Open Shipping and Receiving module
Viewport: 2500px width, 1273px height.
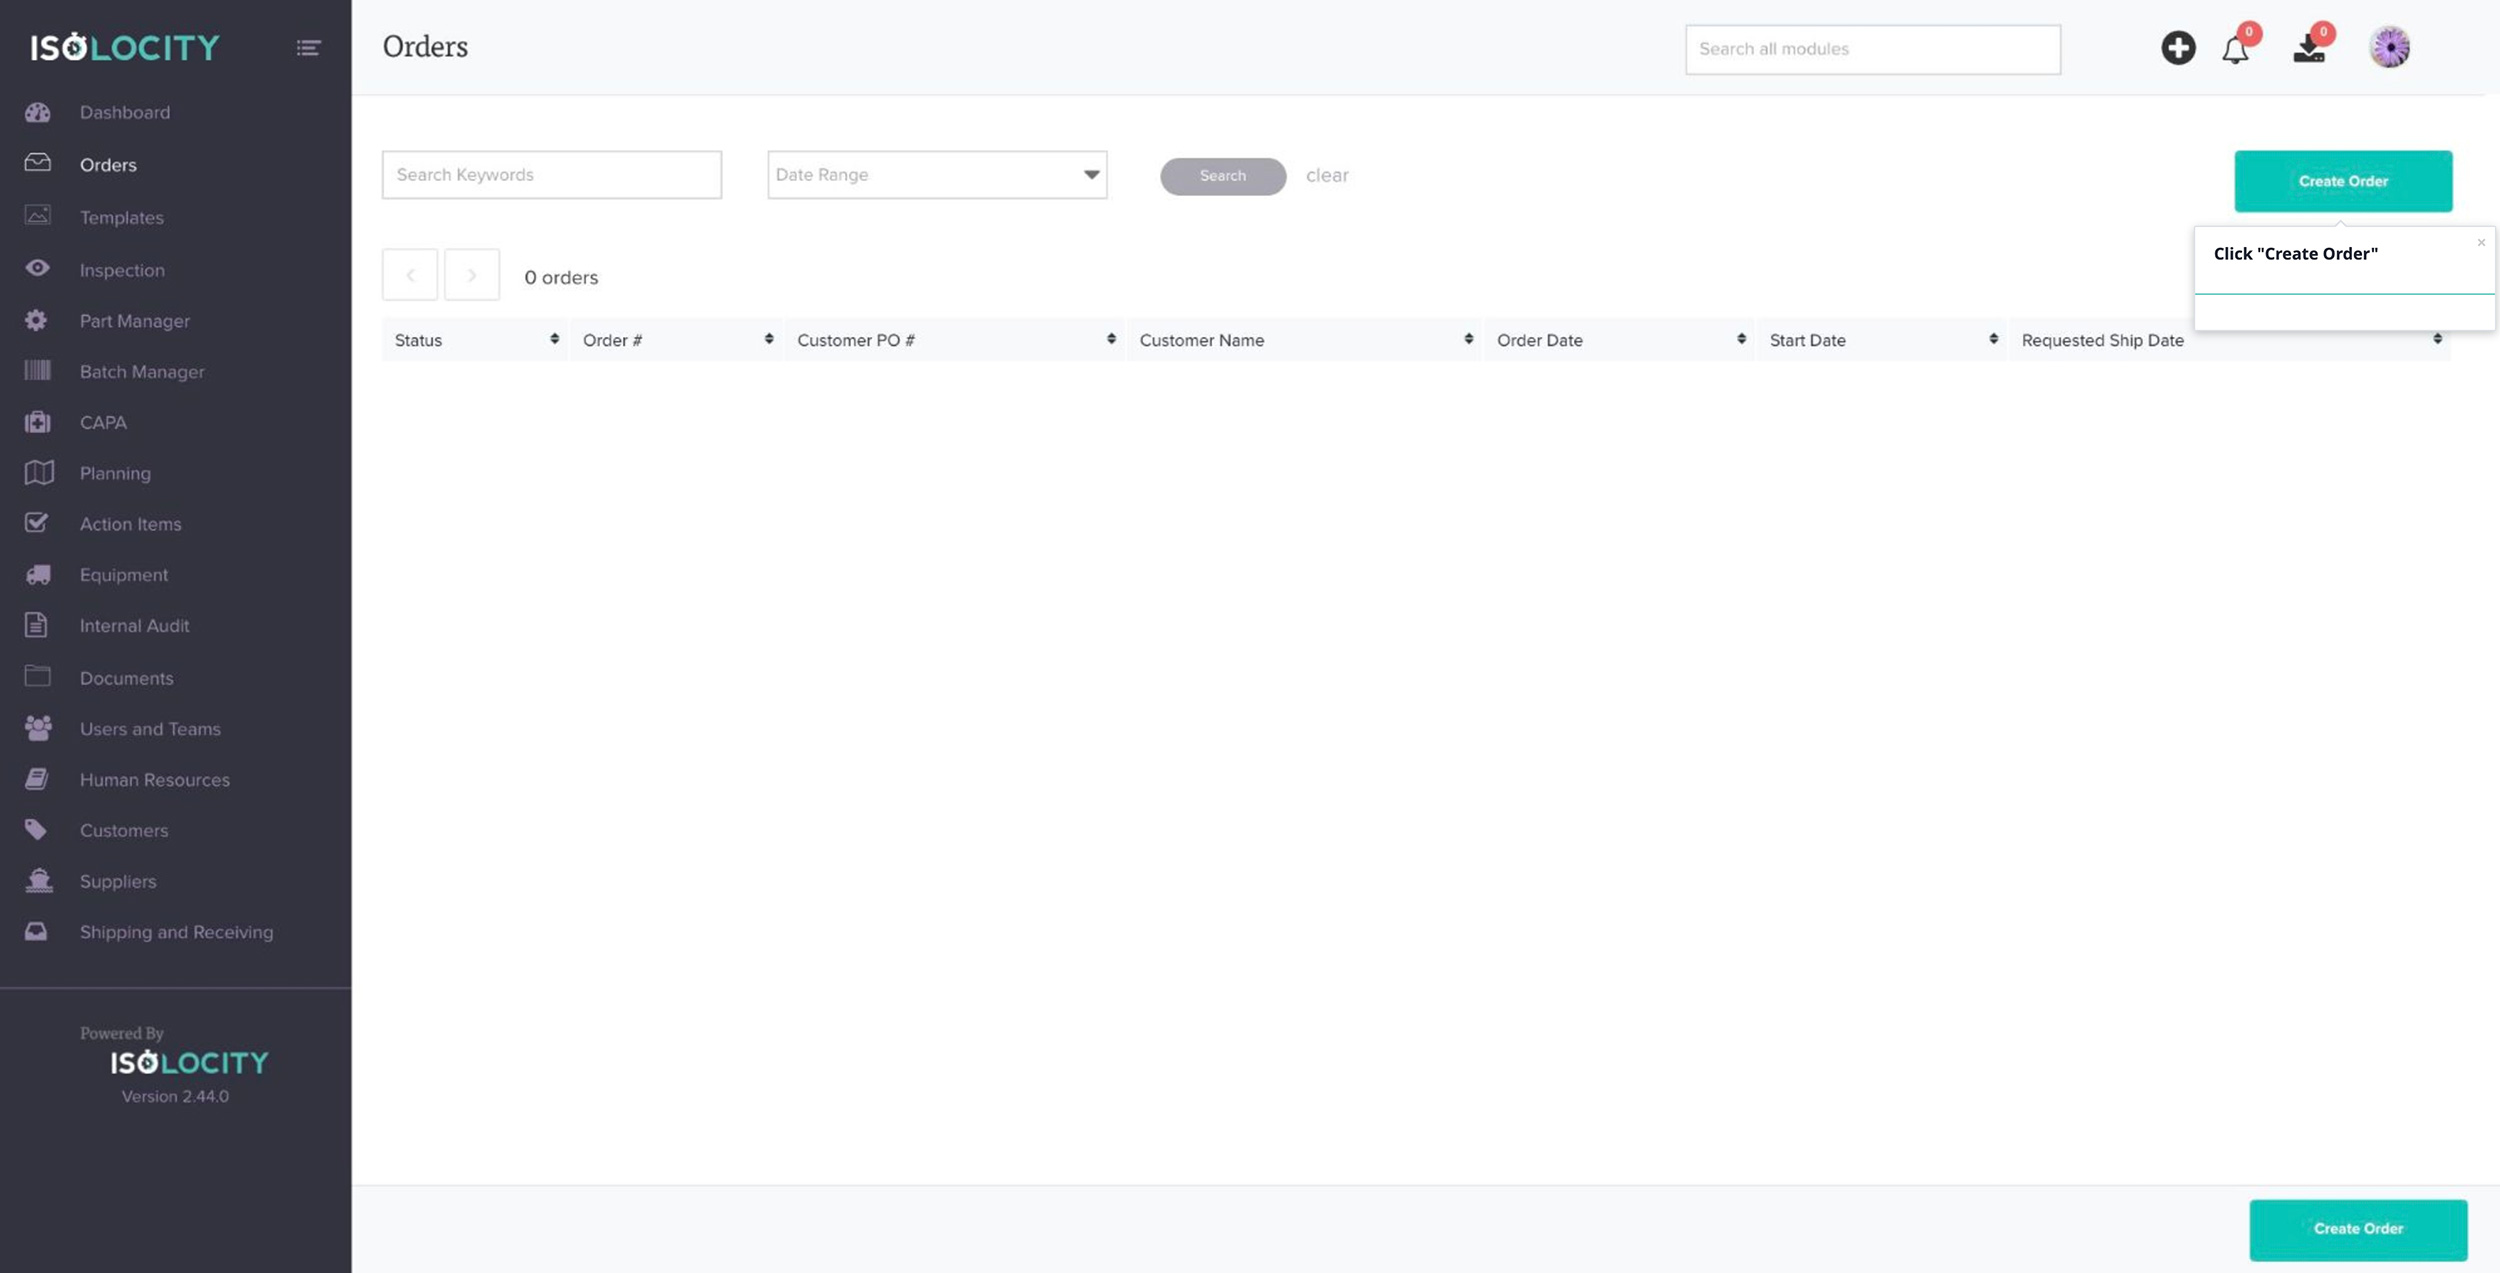(176, 932)
